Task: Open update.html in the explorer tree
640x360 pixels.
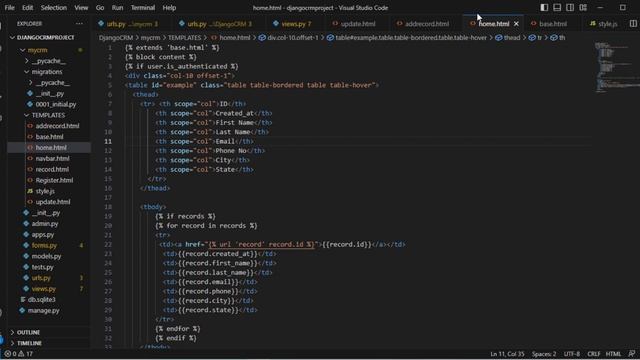Action: pos(53,202)
